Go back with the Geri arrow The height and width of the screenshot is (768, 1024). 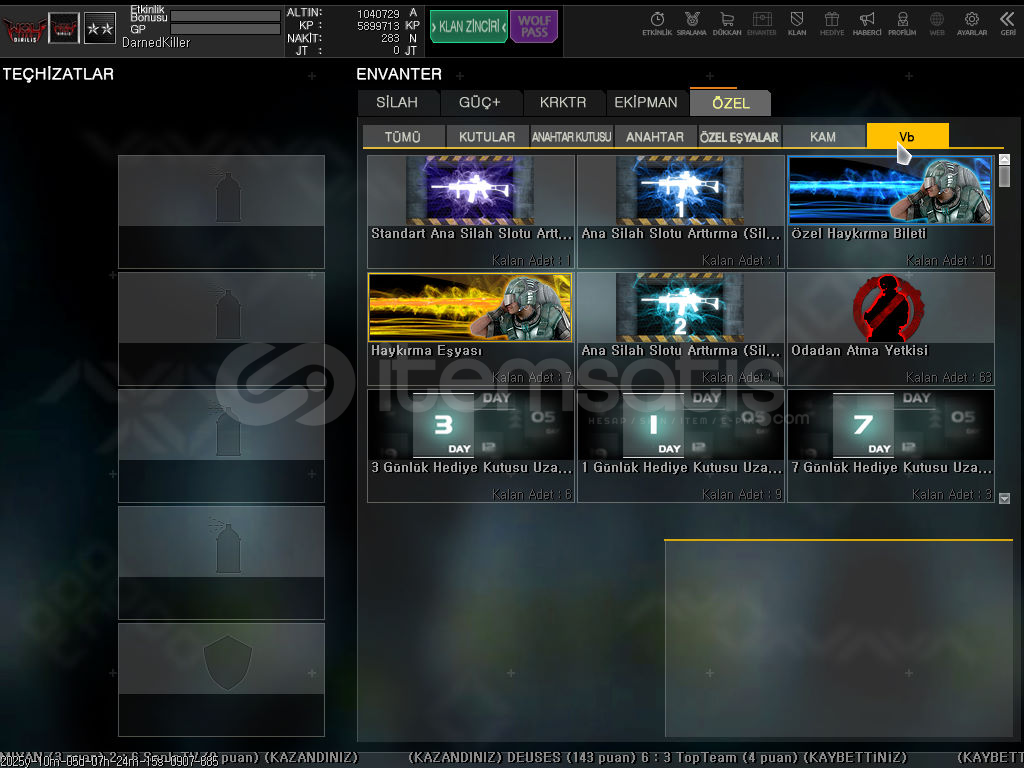[1007, 23]
